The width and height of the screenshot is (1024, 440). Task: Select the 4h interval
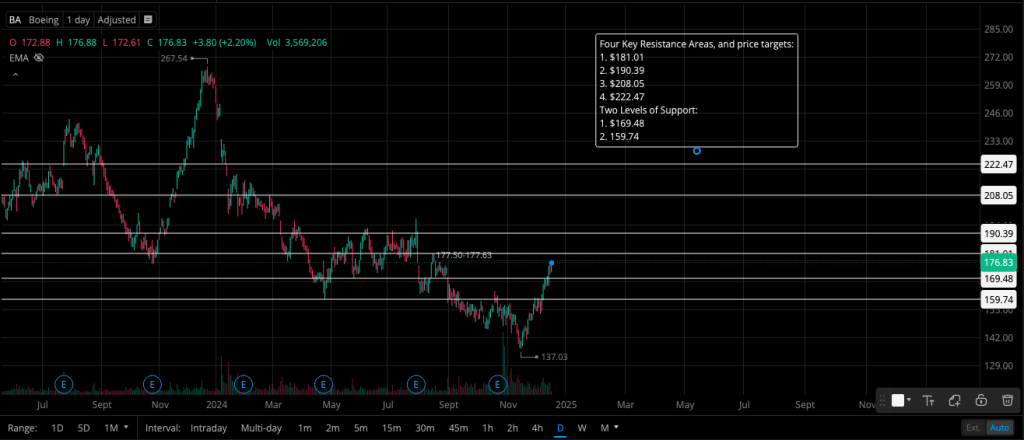pyautogui.click(x=537, y=428)
